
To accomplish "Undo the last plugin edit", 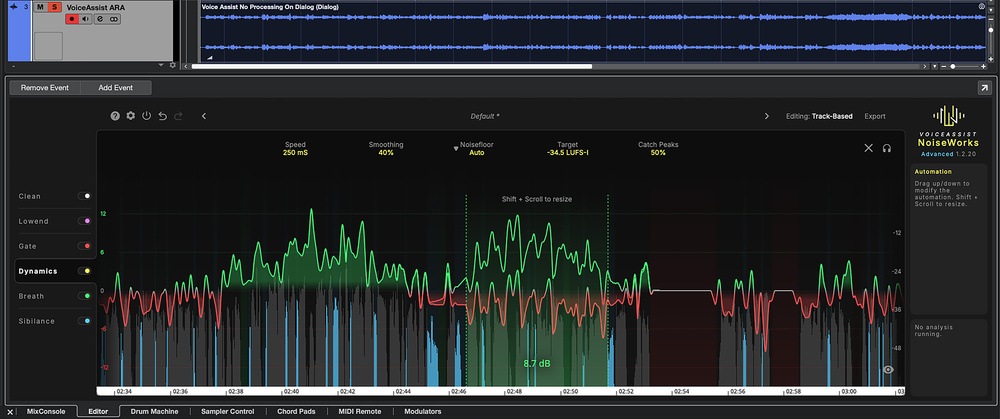I will coord(163,116).
